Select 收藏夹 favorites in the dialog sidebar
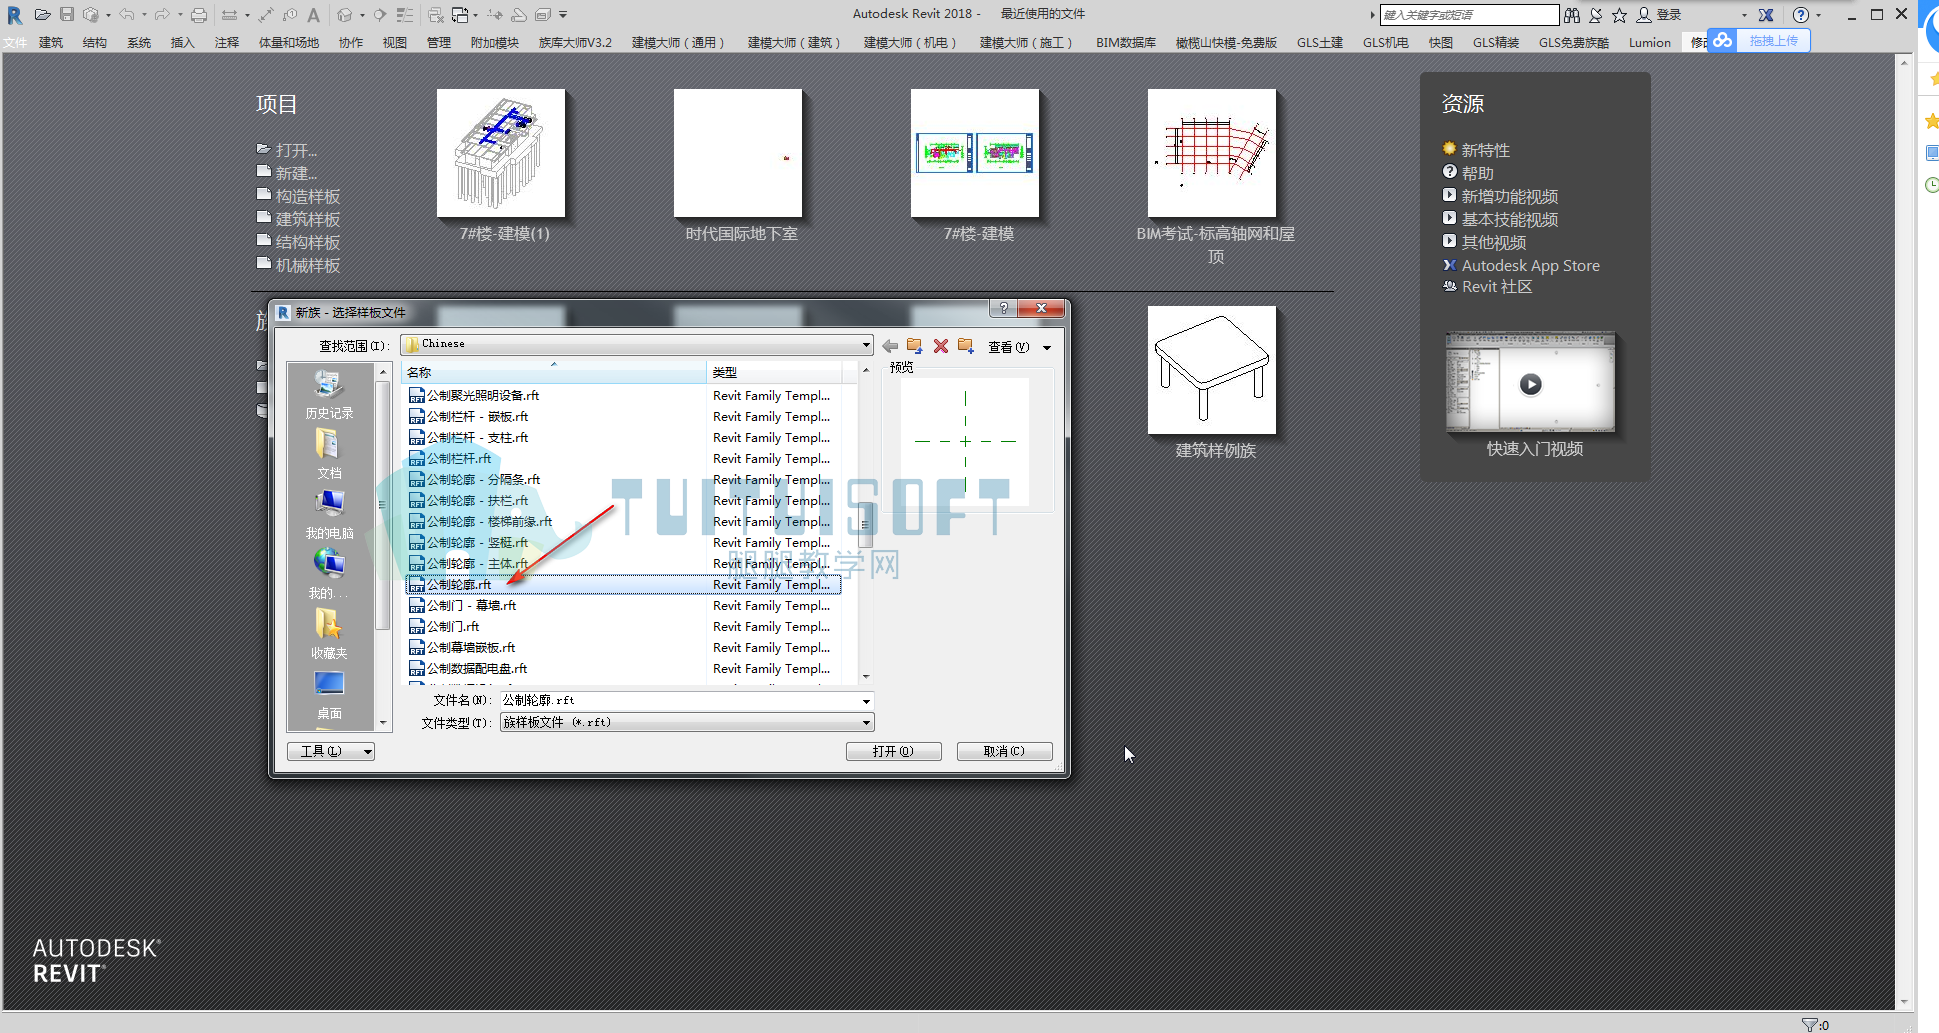 tap(329, 634)
